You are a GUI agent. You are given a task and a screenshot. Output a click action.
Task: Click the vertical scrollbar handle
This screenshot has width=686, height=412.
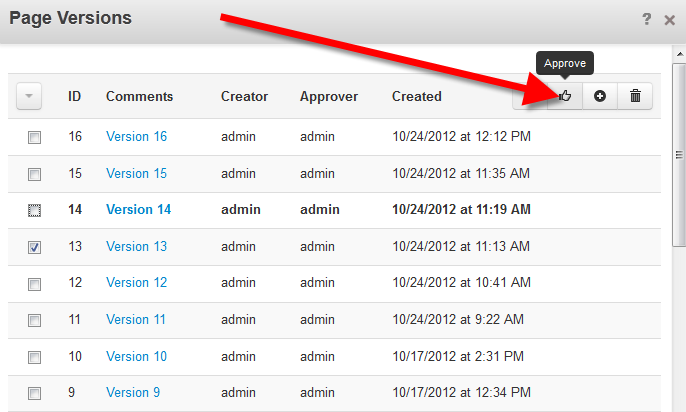[679, 155]
